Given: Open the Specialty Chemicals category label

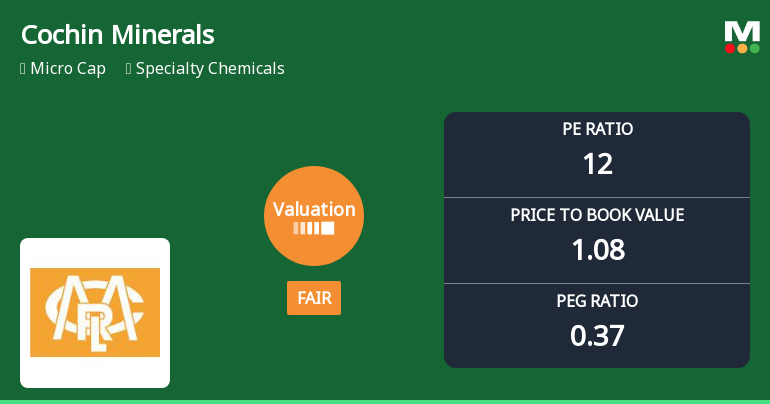Looking at the screenshot, I should [x=210, y=69].
